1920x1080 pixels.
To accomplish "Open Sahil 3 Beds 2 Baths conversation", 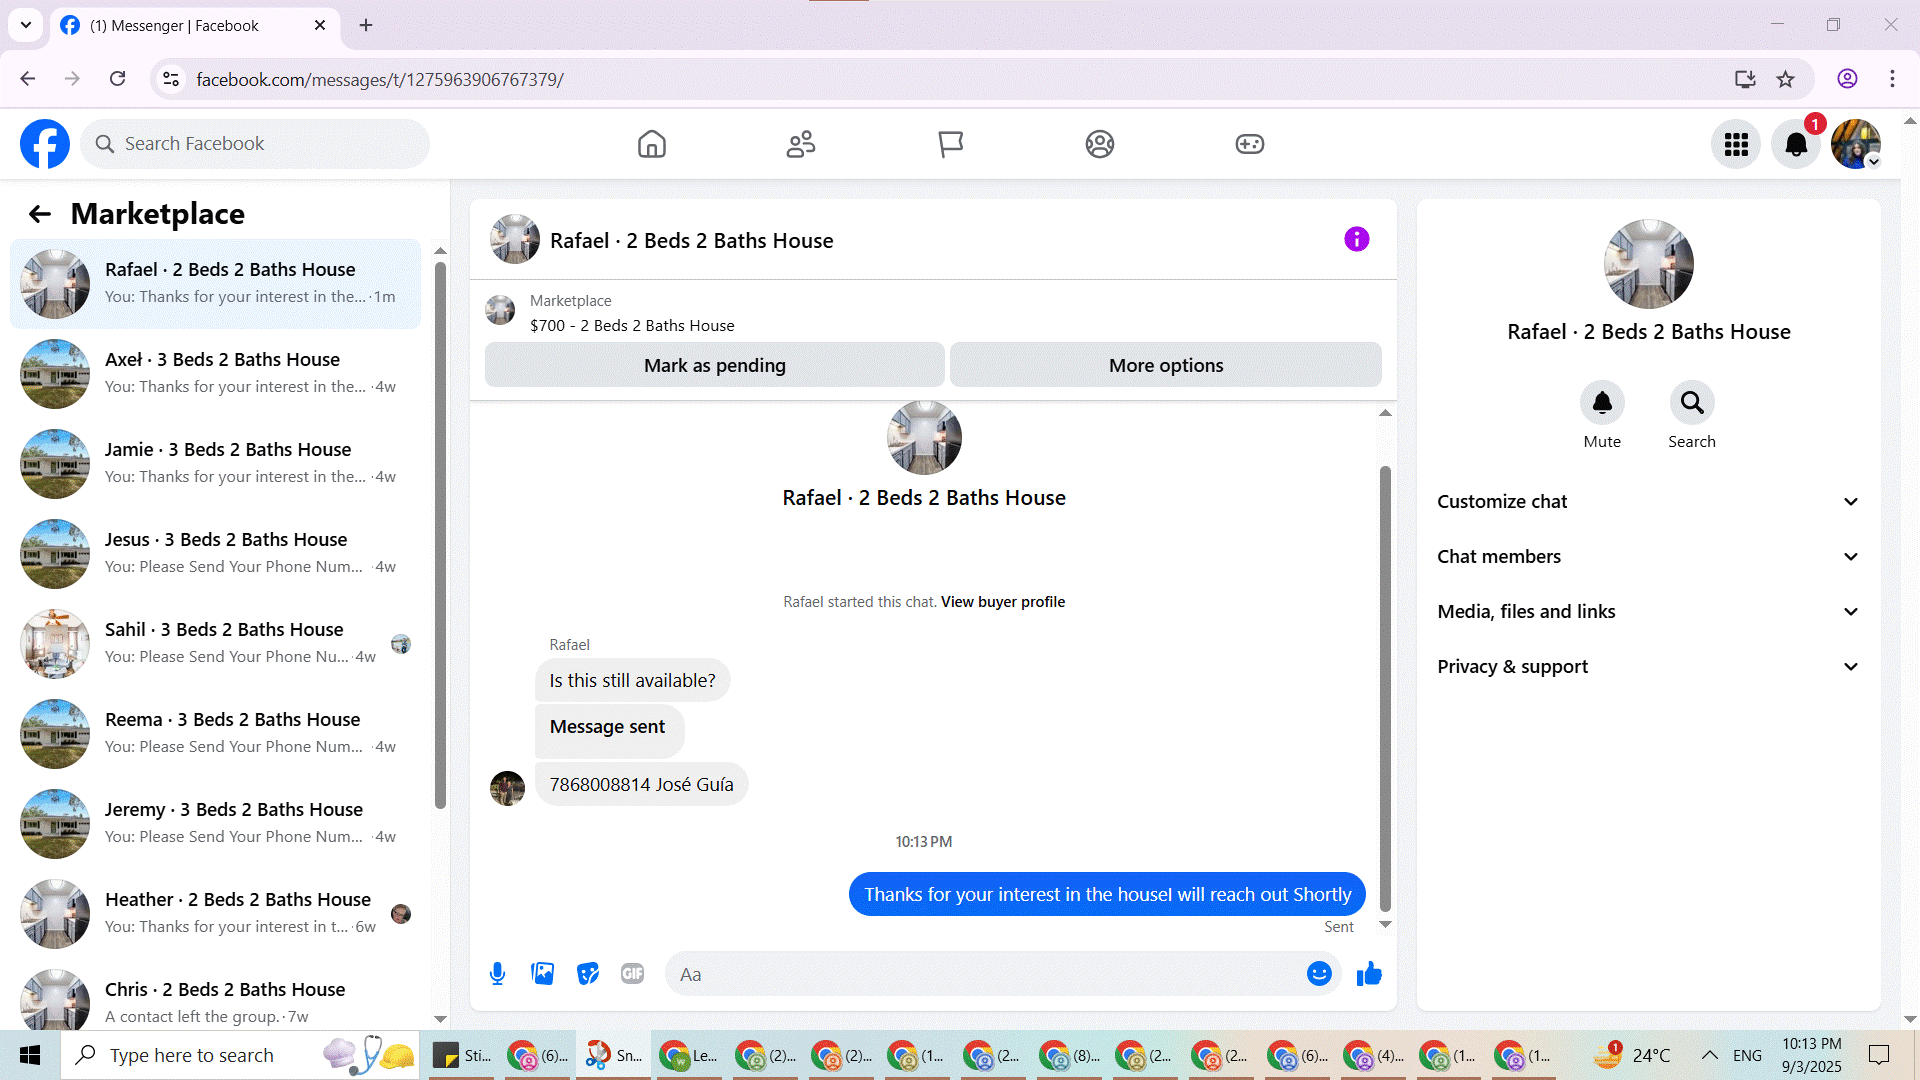I will tap(215, 644).
